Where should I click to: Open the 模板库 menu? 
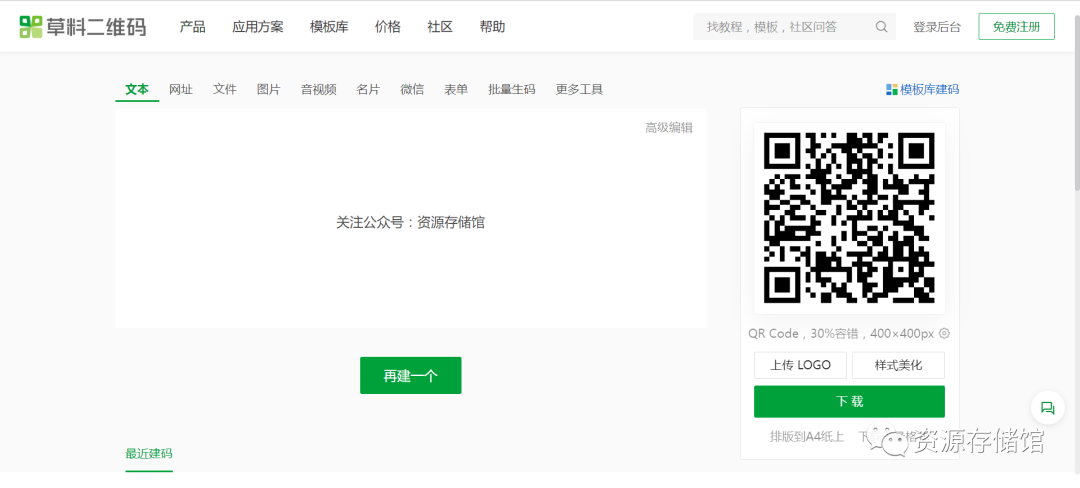coord(329,27)
